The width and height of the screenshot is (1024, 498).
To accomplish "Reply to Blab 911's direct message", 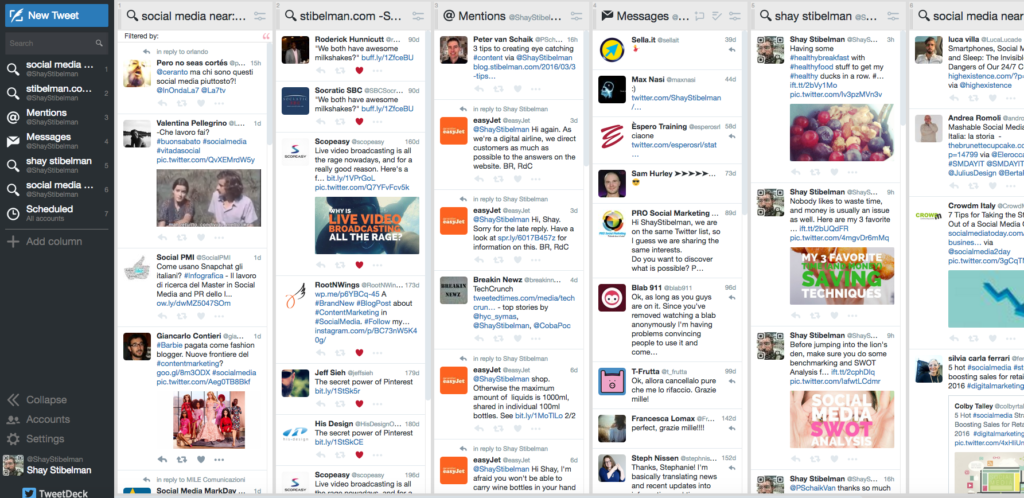I will coord(733,298).
